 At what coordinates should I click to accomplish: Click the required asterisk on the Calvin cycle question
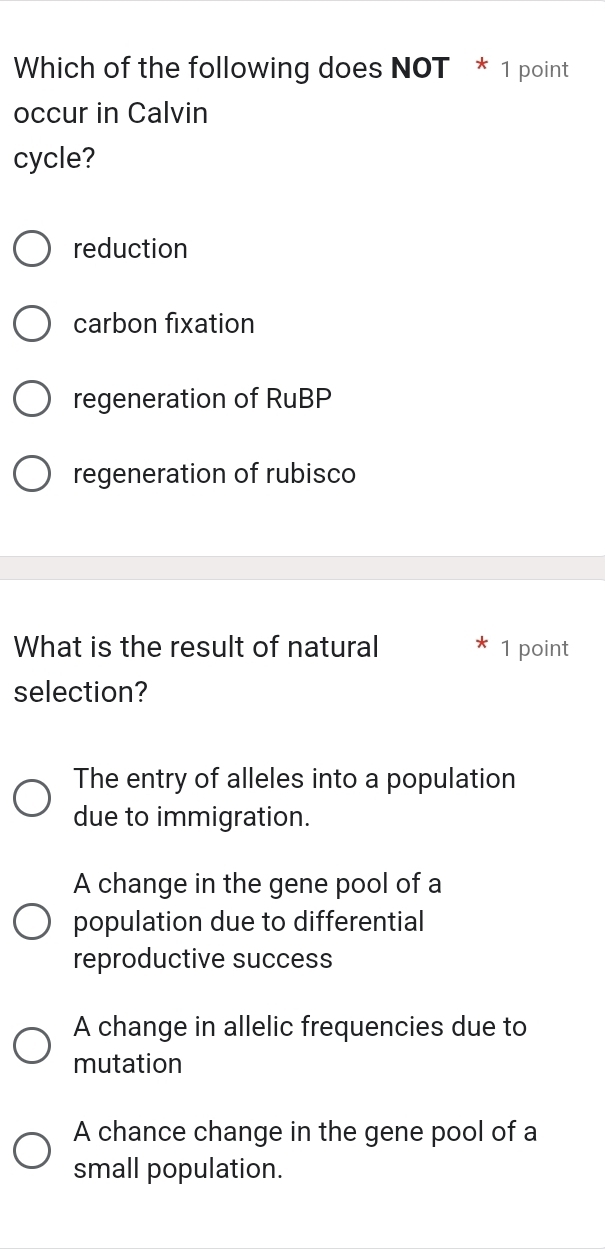click(480, 67)
